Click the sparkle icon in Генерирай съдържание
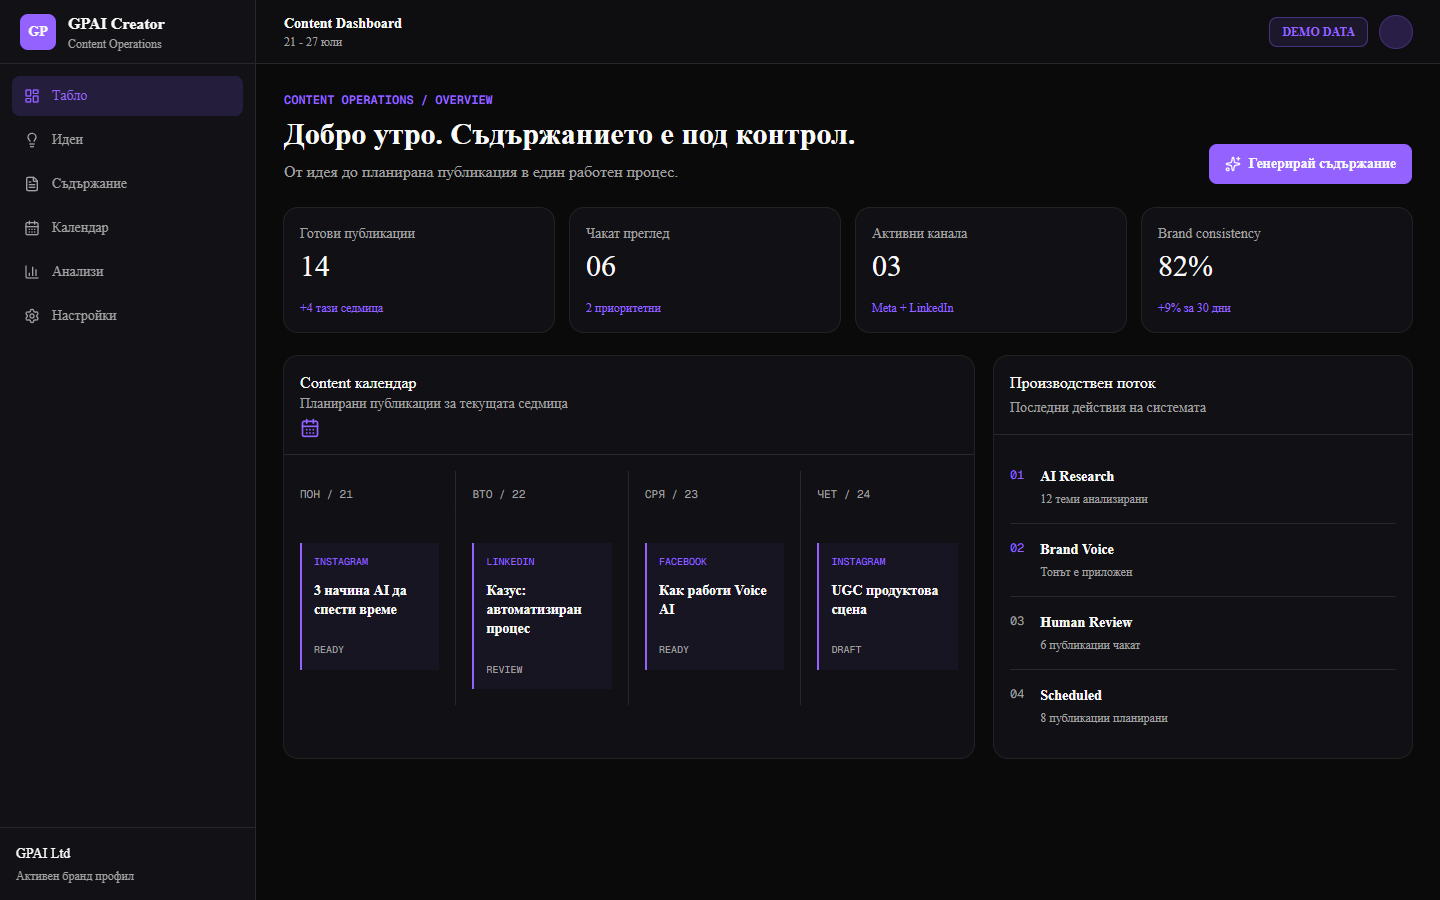 click(1233, 164)
